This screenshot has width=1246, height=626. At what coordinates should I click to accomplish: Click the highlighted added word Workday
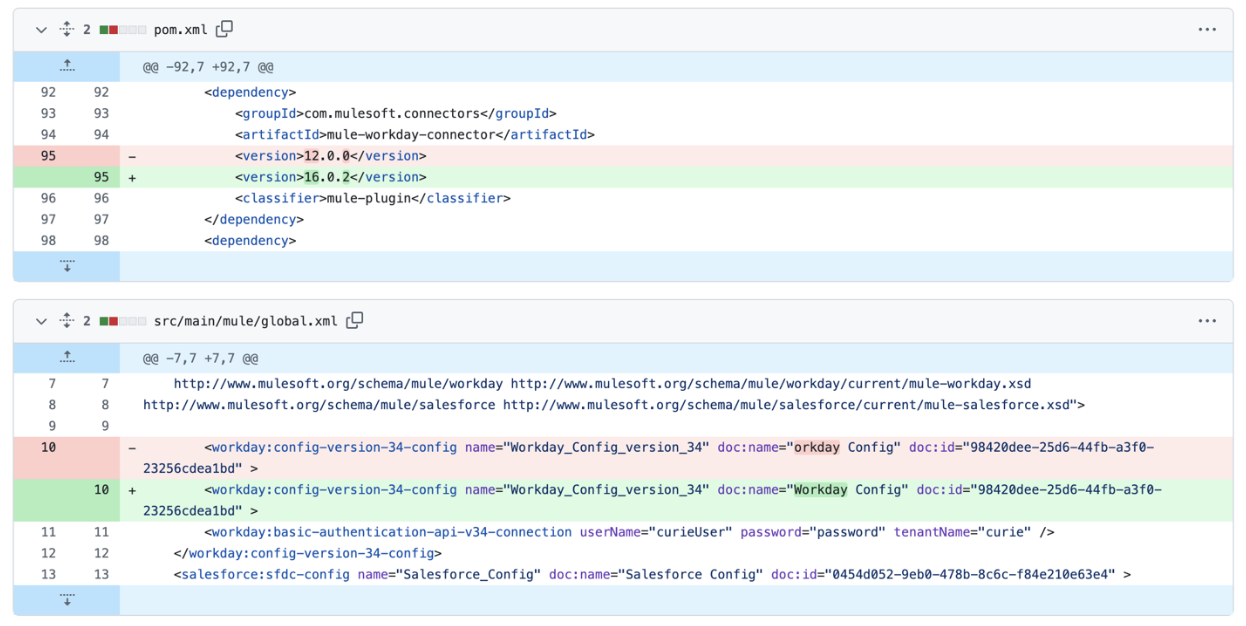(821, 489)
